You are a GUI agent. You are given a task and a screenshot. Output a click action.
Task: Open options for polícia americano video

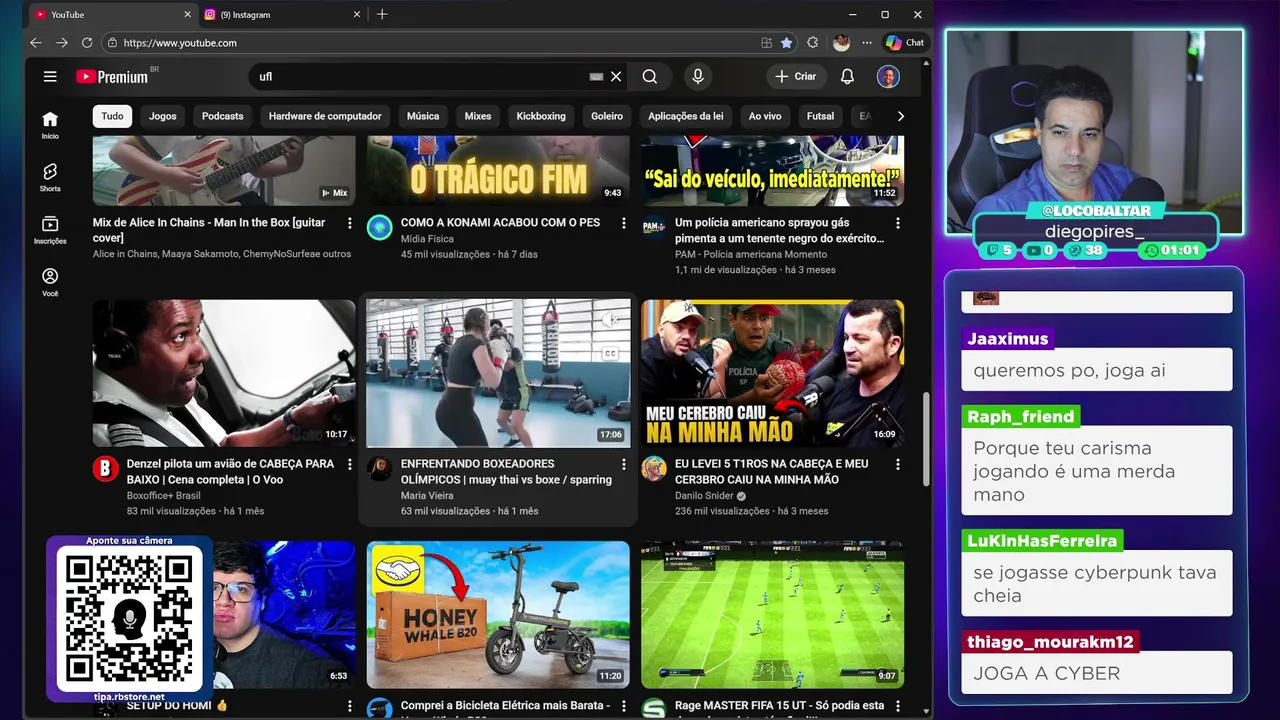pyautogui.click(x=897, y=223)
